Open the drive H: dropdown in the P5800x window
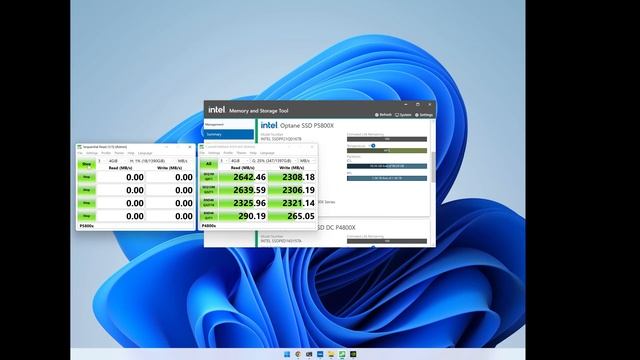Viewport: 640px width, 360px height. tap(150, 161)
